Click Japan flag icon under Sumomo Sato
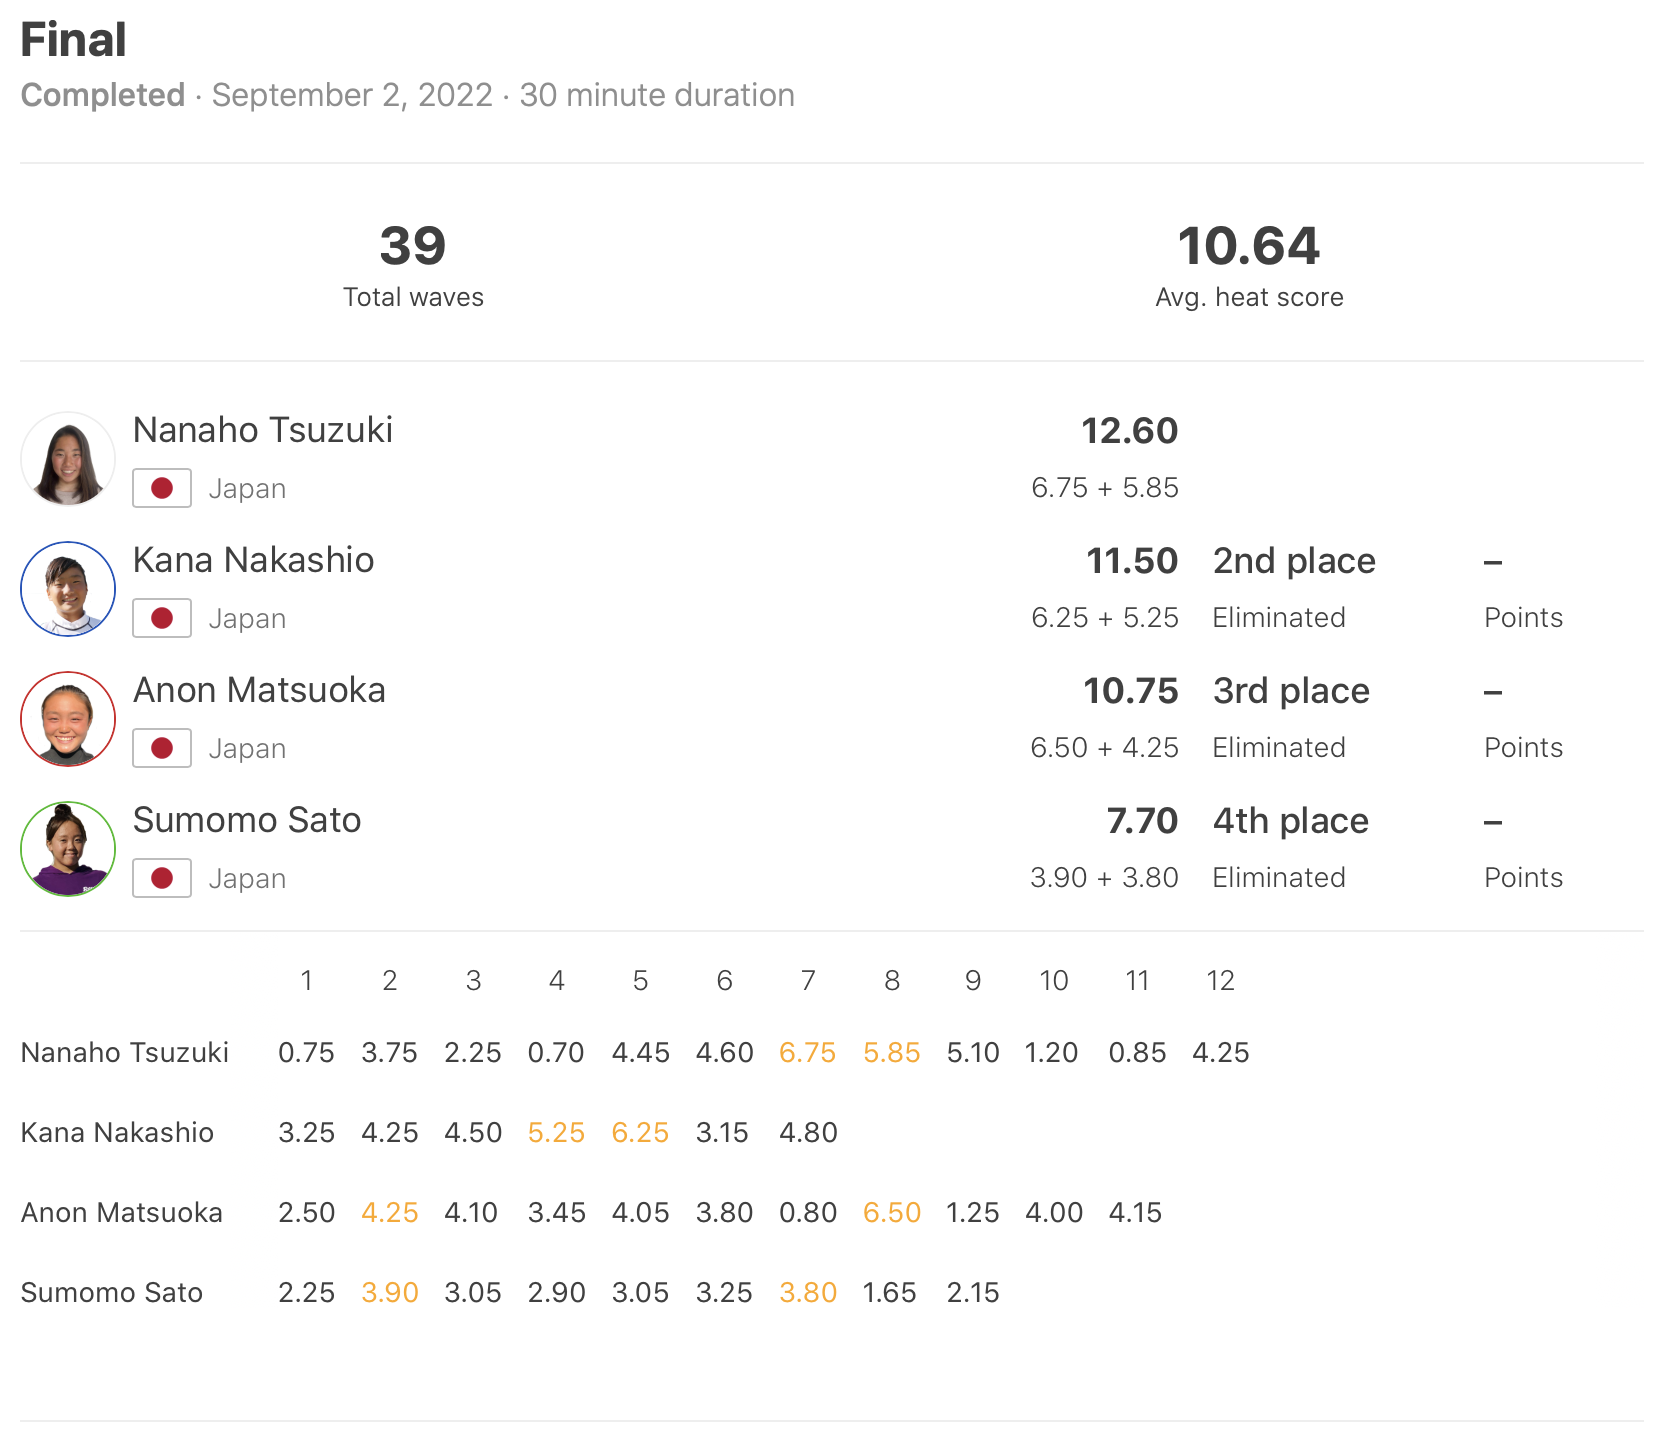This screenshot has width=1668, height=1444. click(162, 878)
